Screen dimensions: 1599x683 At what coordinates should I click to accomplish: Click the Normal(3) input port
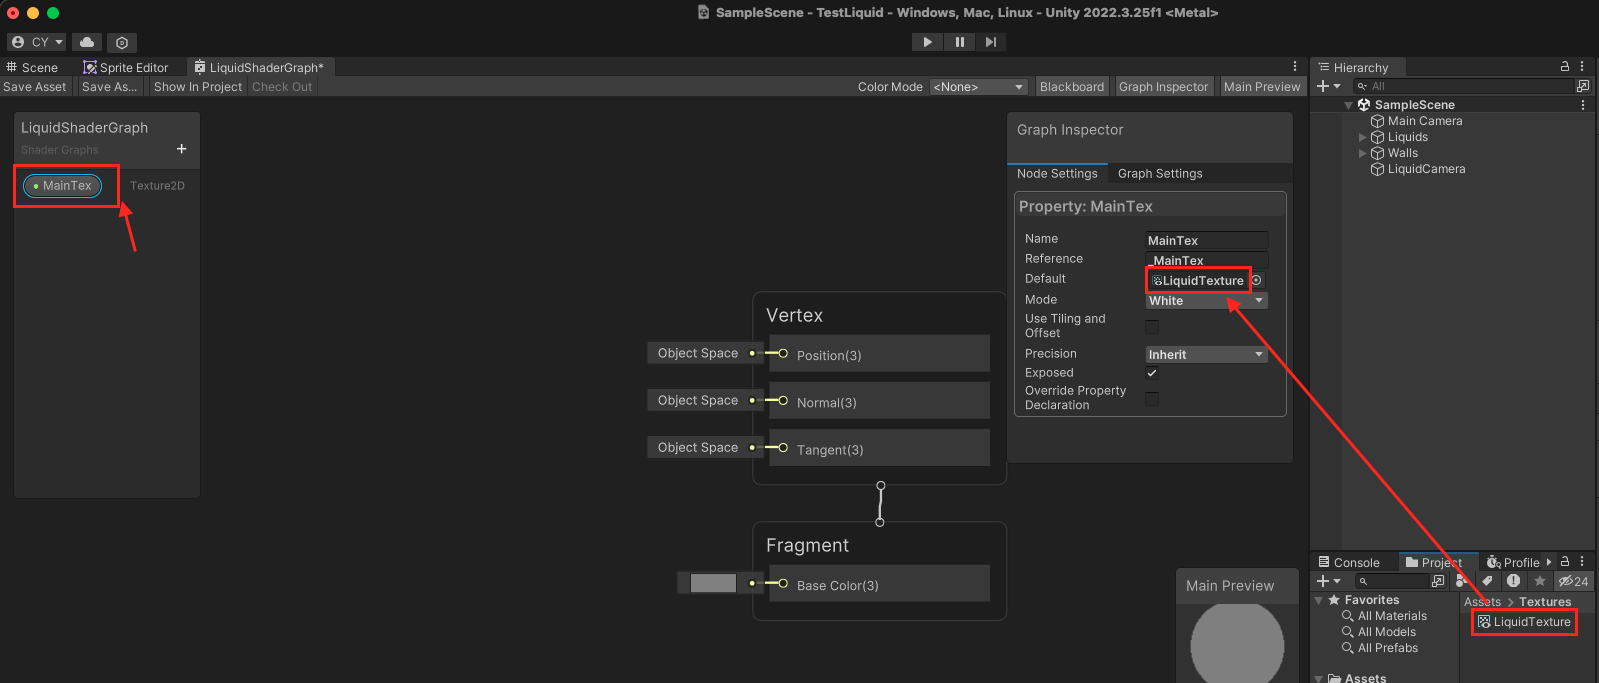click(783, 401)
